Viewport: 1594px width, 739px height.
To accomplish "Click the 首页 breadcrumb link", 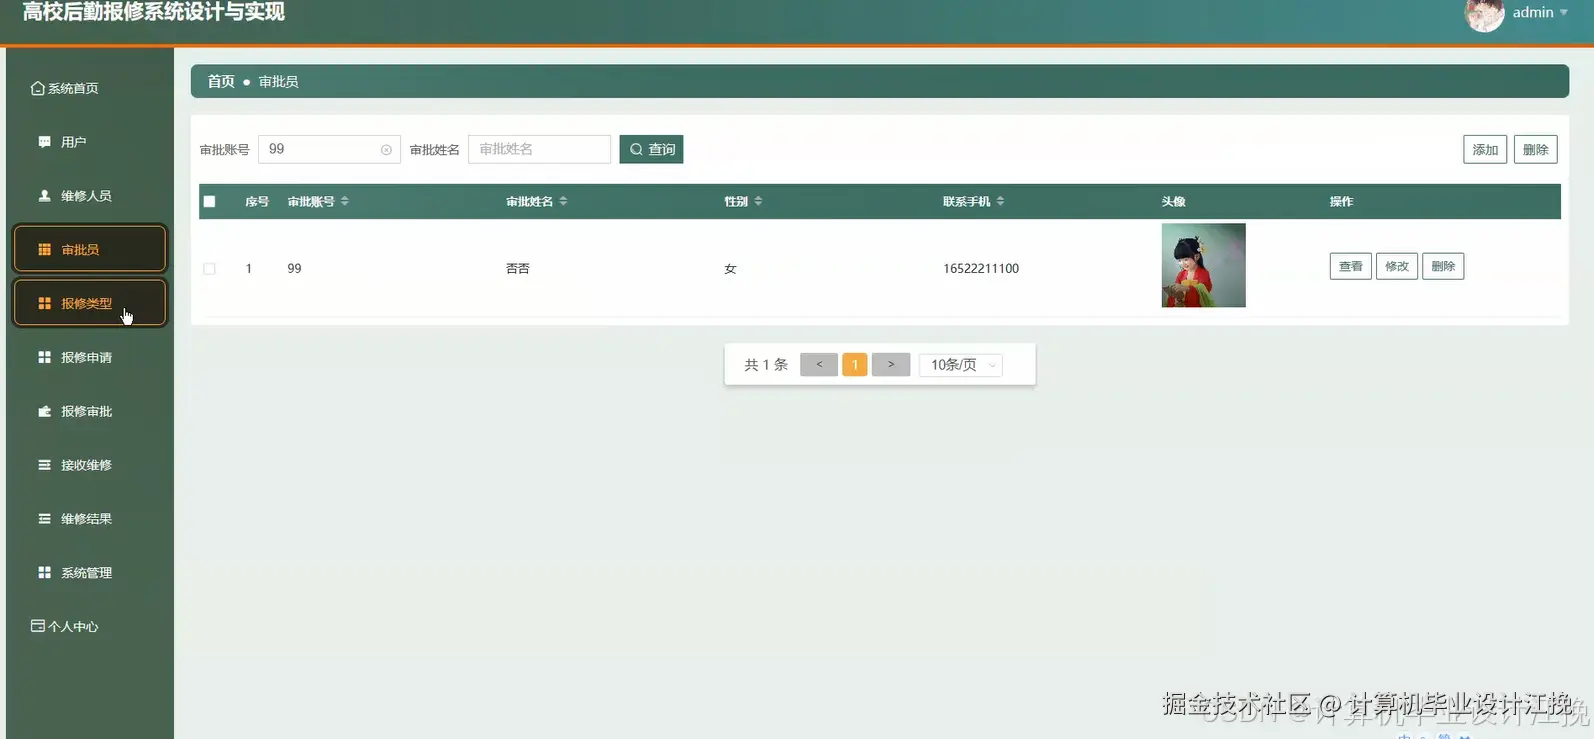I will (221, 81).
